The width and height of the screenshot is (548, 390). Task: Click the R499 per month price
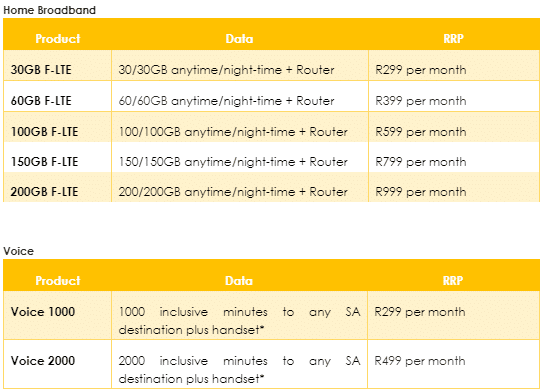tap(420, 360)
